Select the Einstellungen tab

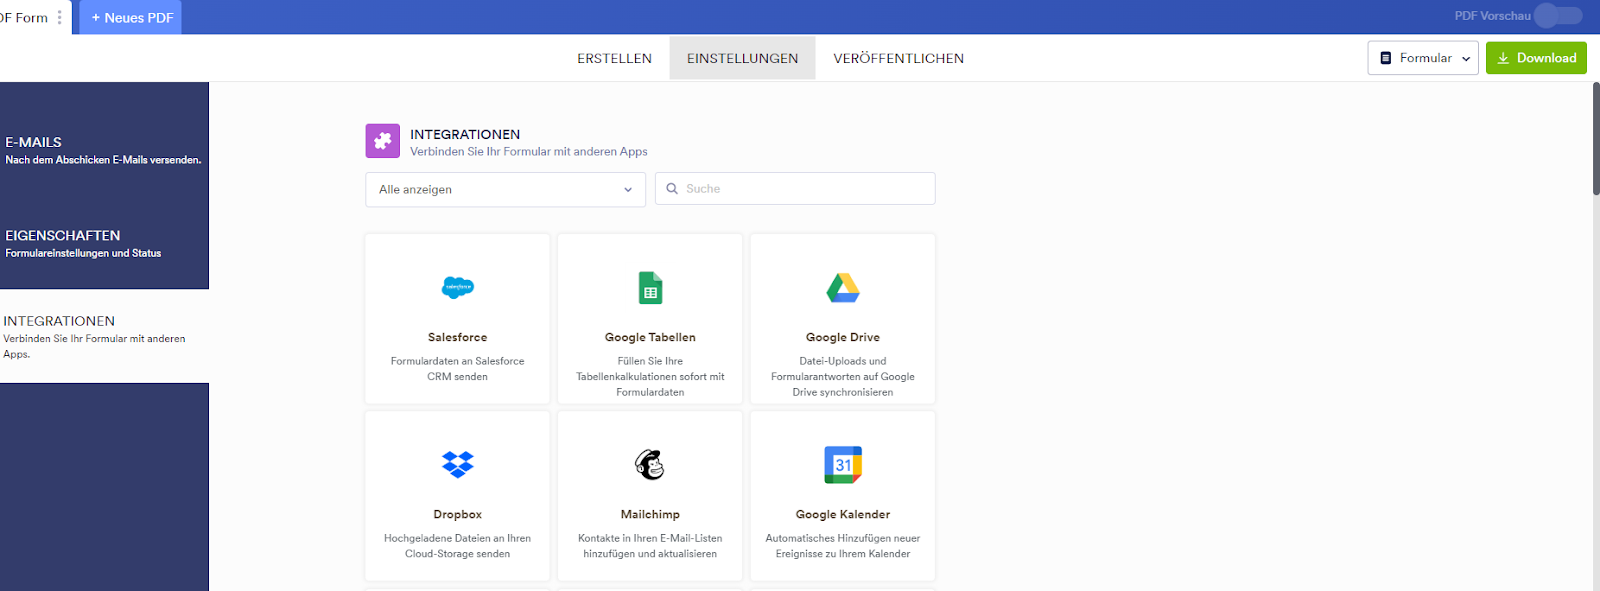[x=742, y=59]
